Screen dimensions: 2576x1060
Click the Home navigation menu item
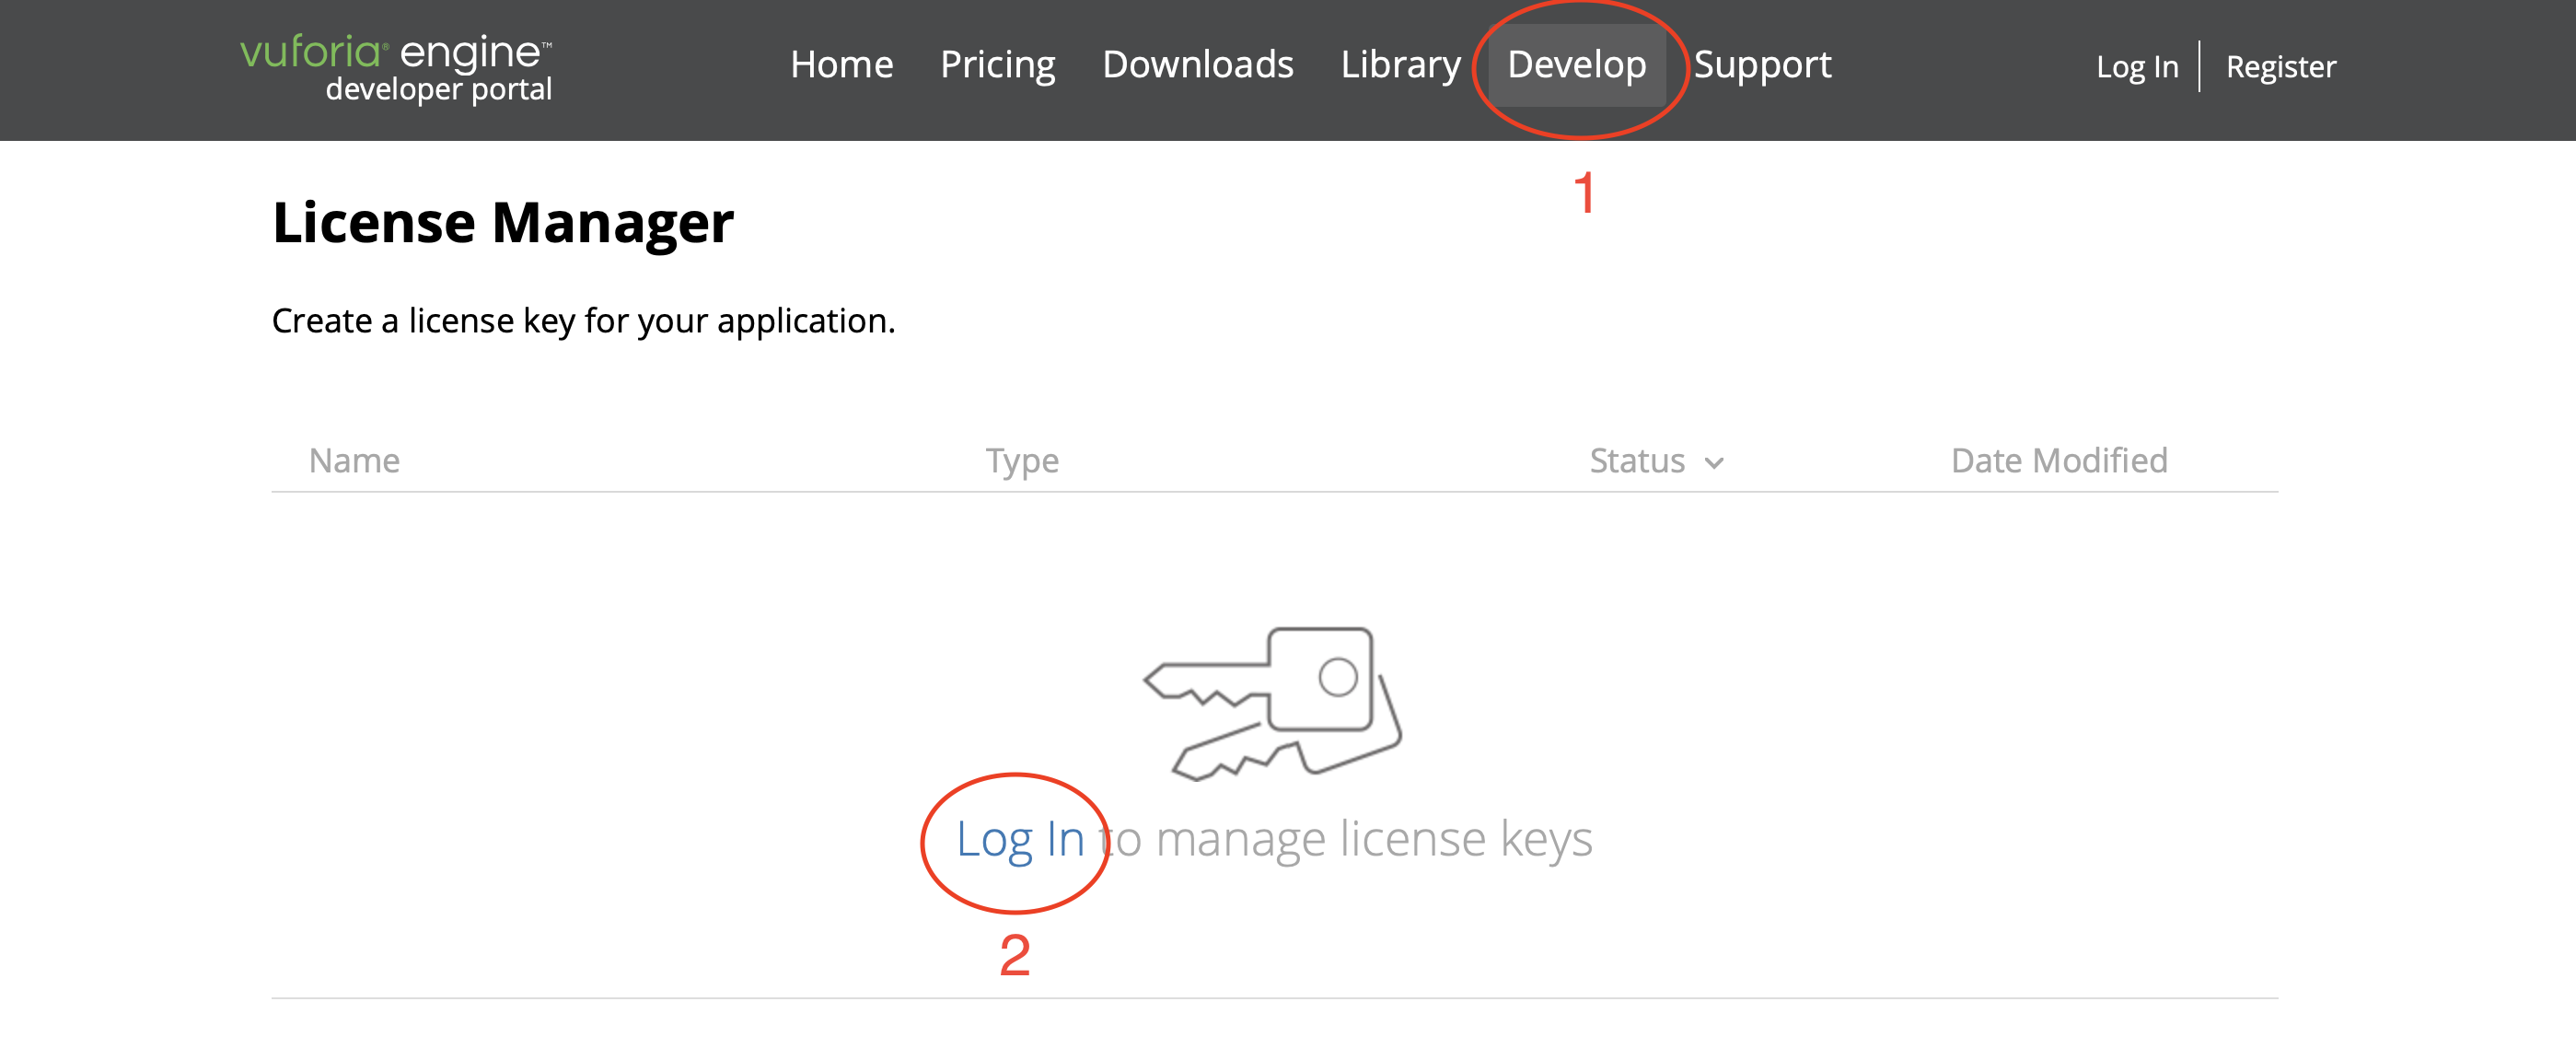click(x=840, y=64)
